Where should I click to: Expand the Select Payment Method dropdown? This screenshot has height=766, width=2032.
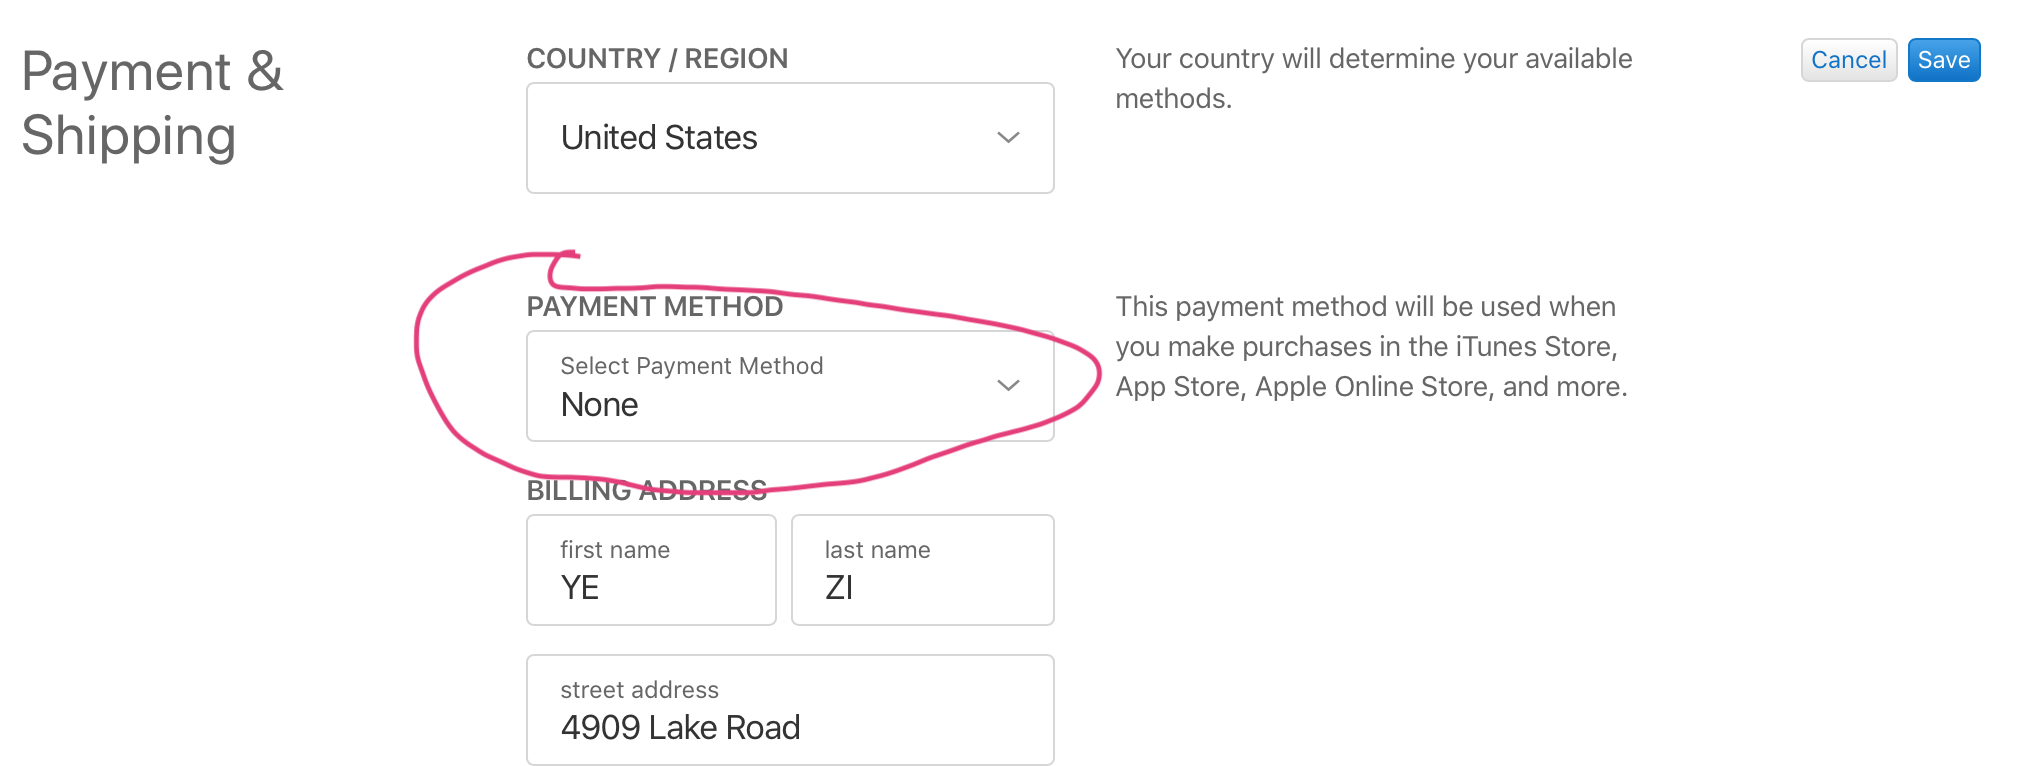click(790, 386)
